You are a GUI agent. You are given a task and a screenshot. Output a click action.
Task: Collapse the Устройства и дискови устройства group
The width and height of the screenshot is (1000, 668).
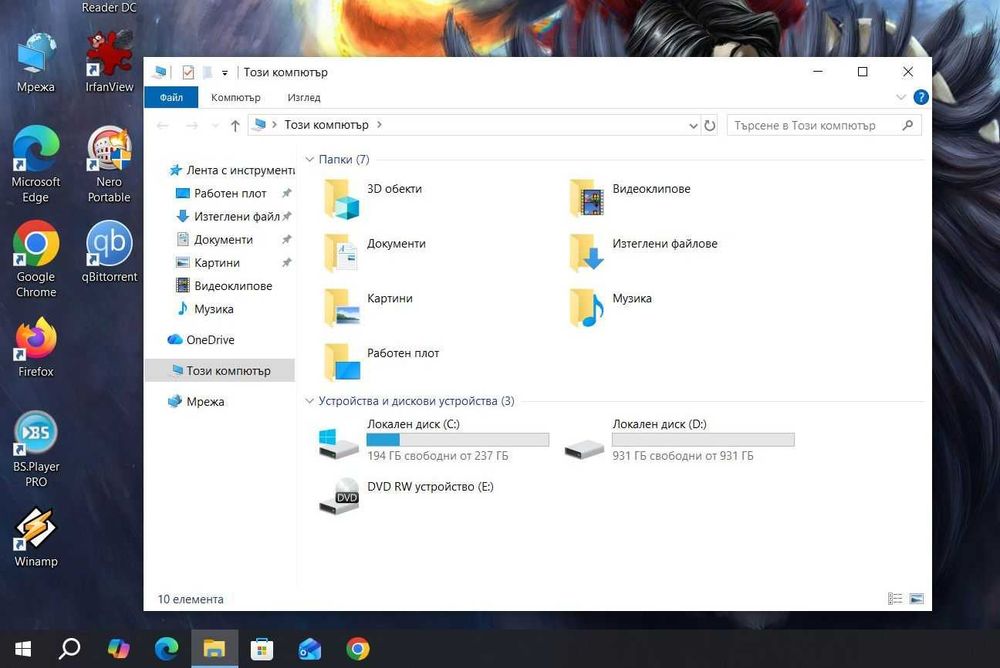(310, 401)
